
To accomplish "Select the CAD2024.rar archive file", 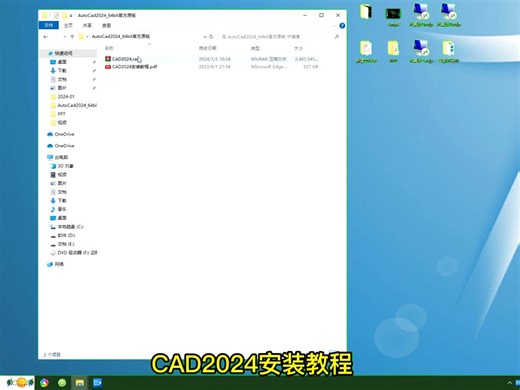I will pyautogui.click(x=125, y=59).
